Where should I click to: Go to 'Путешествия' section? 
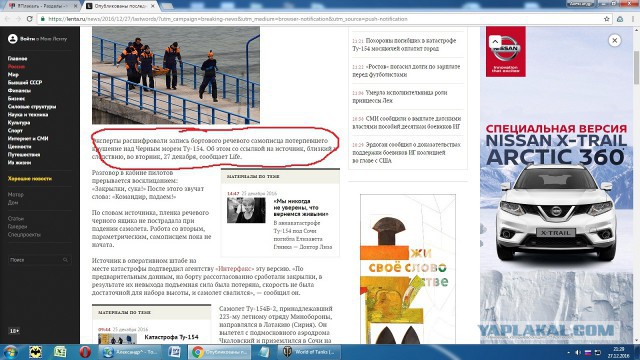(24, 154)
